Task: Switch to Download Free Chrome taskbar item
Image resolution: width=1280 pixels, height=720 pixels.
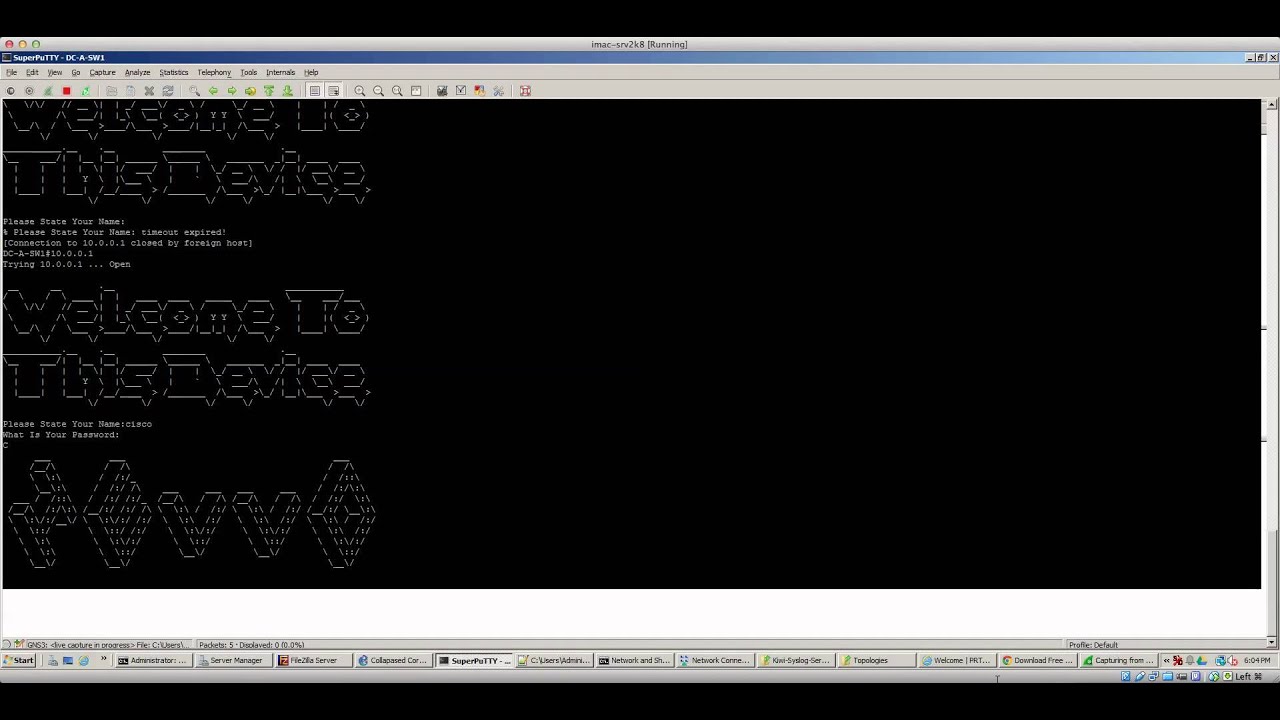Action: click(x=1037, y=660)
